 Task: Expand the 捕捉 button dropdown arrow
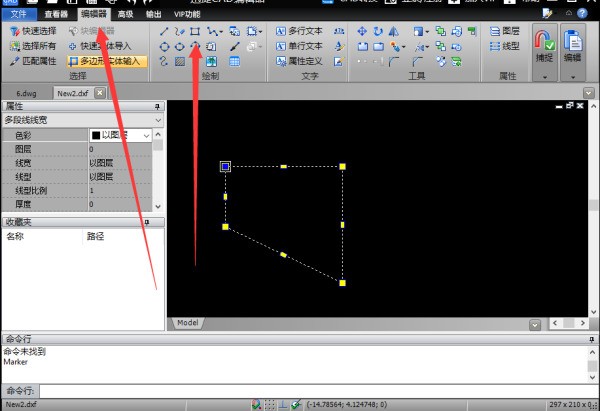click(545, 77)
